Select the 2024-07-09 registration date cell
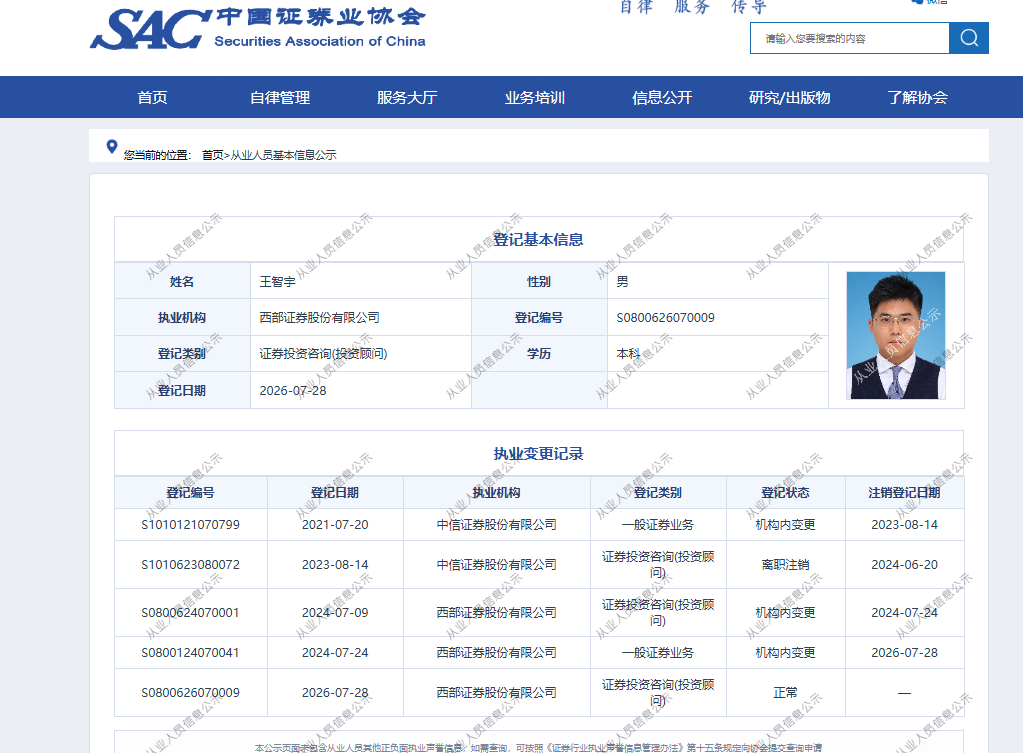 335,612
